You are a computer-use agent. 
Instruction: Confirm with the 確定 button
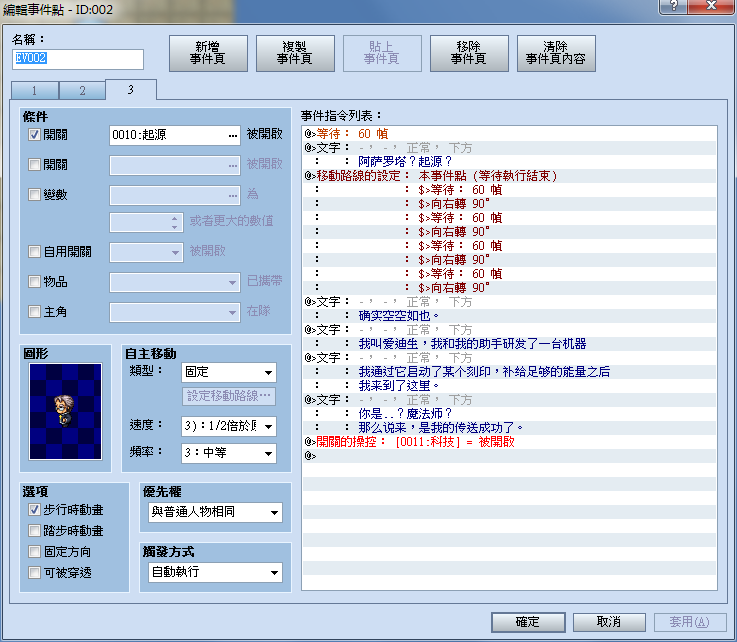[528, 622]
